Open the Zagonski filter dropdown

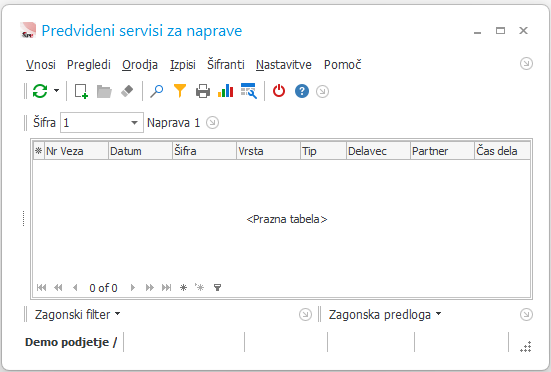point(77,314)
